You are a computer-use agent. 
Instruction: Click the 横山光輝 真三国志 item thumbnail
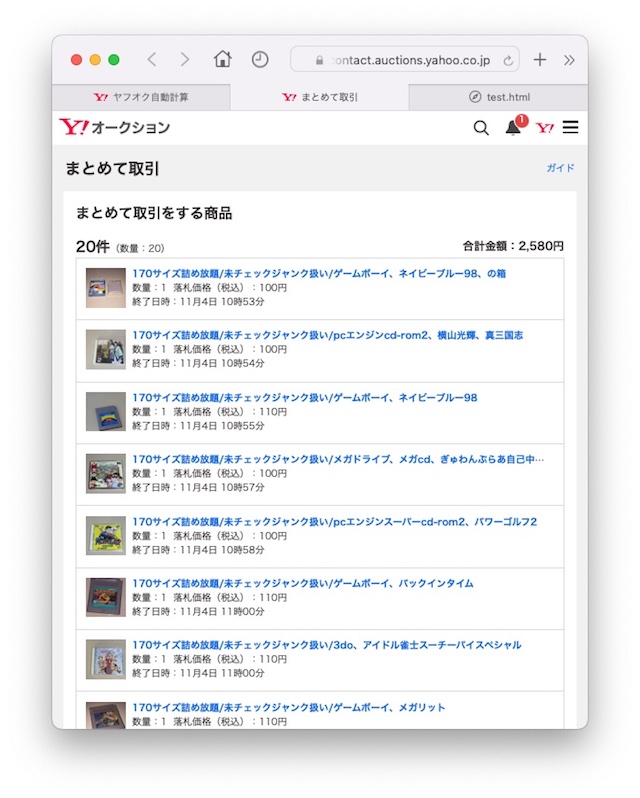[106, 350]
